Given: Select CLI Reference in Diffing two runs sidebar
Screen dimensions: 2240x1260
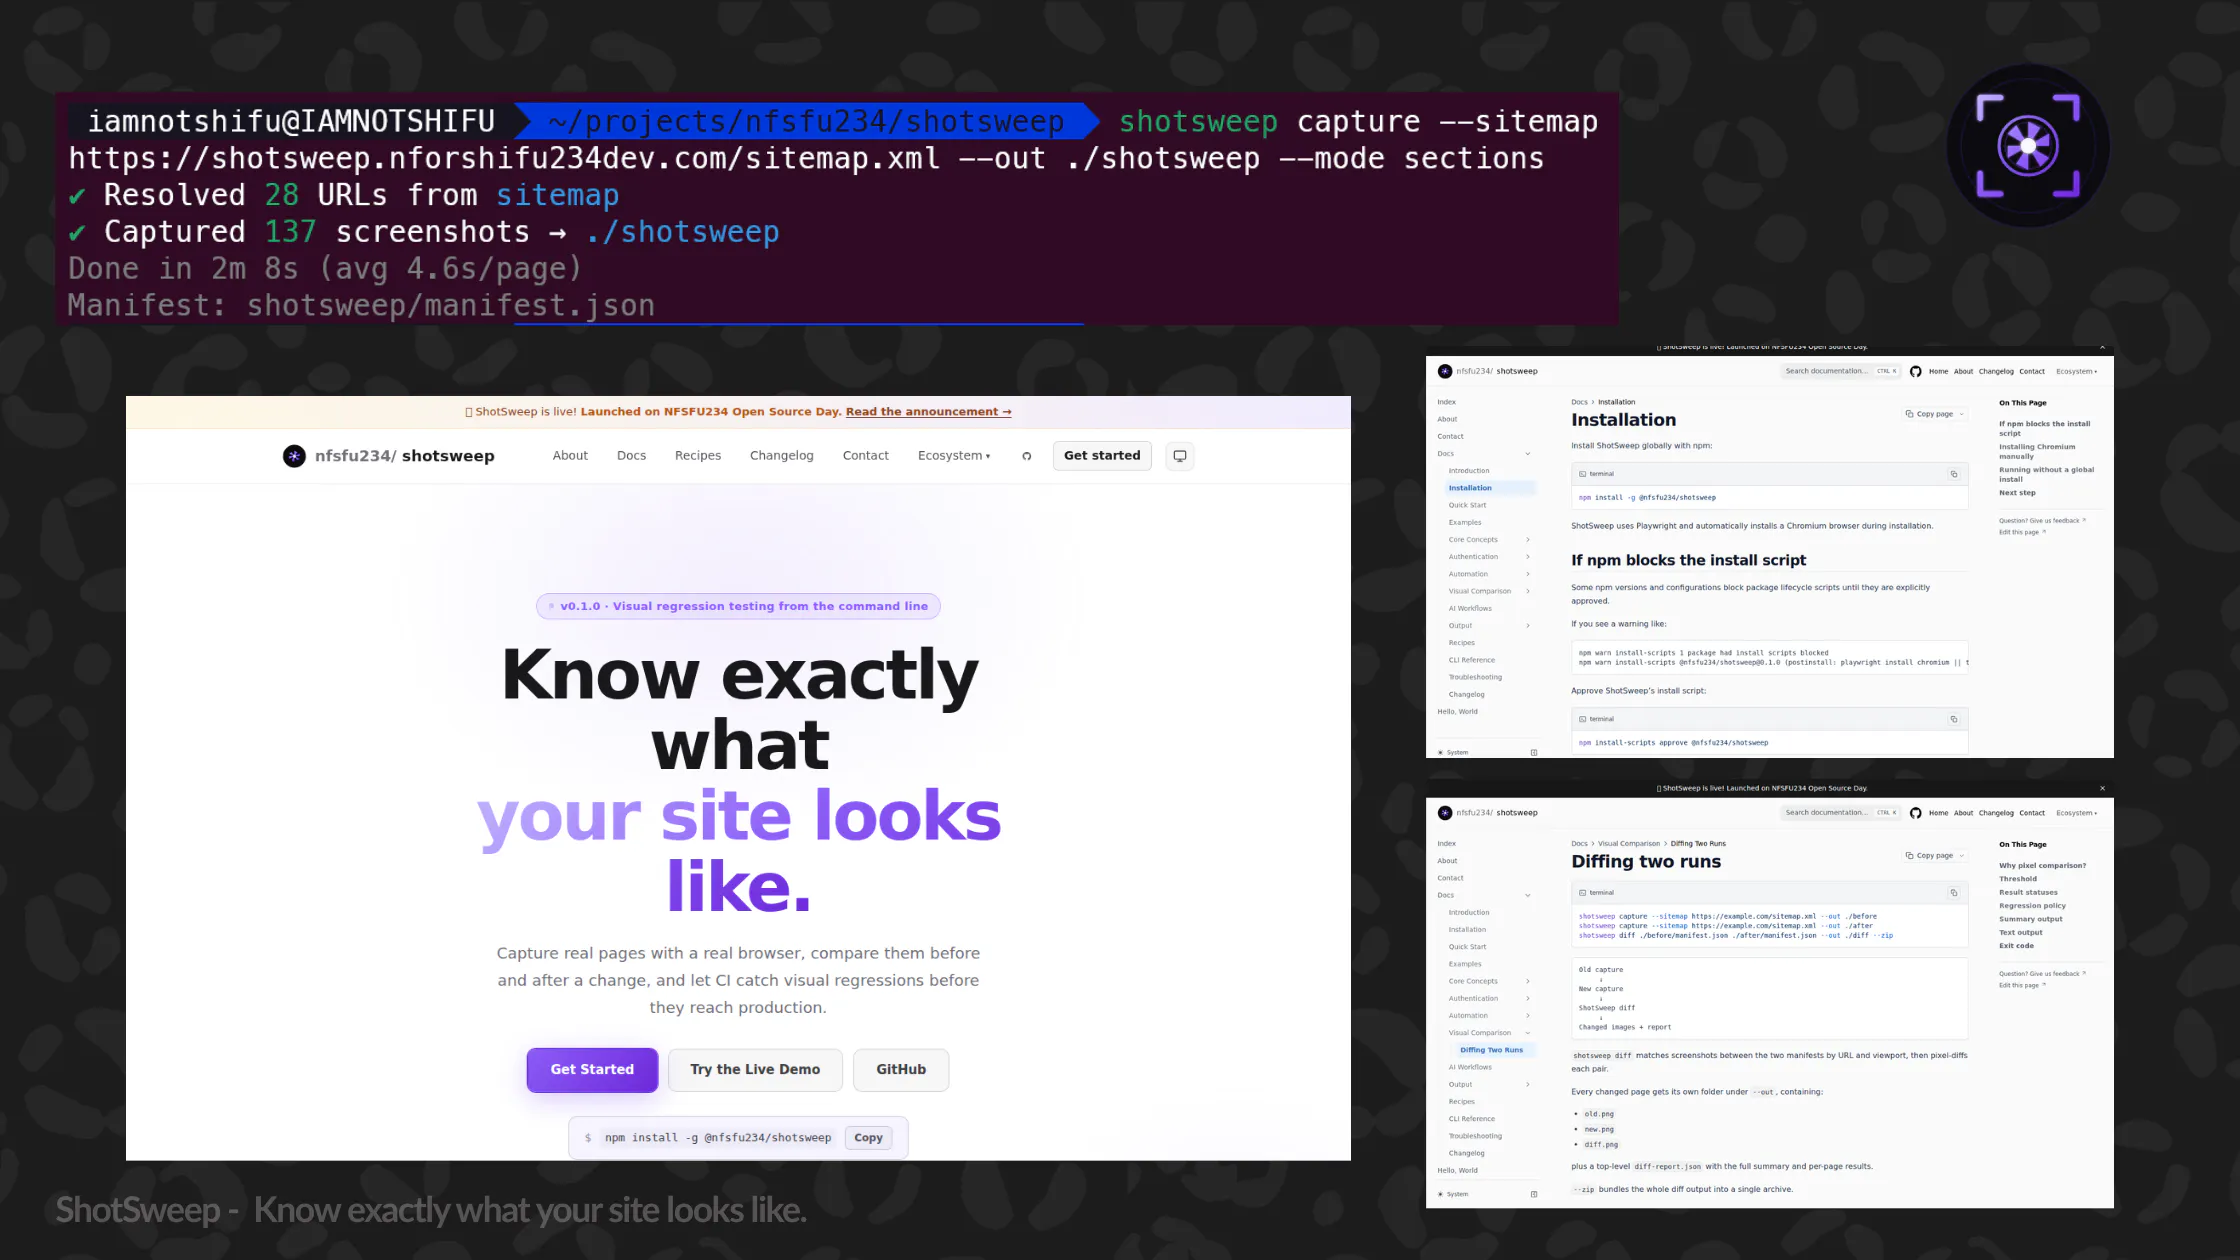Looking at the screenshot, I should [x=1472, y=1119].
